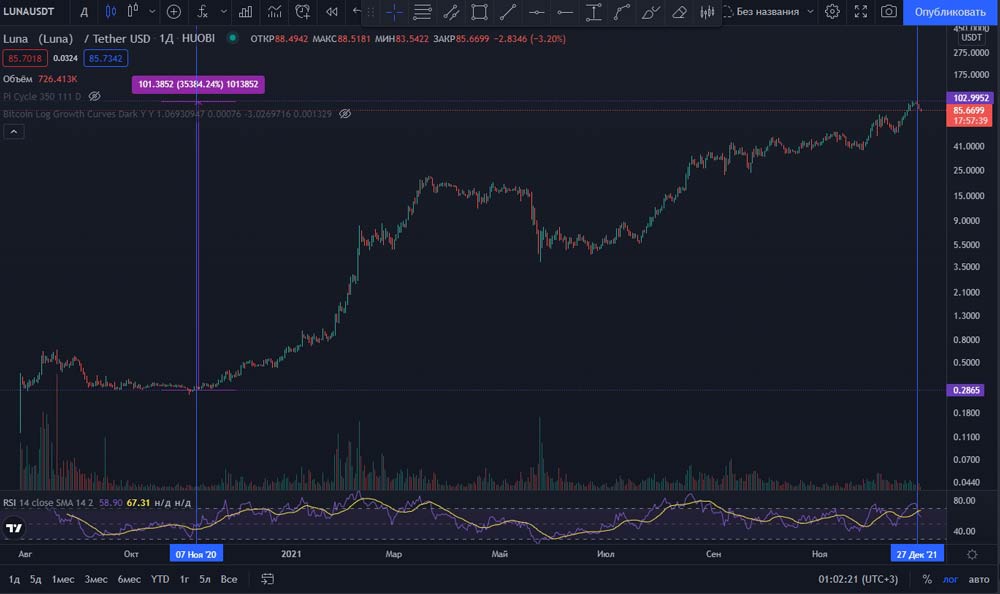The height and width of the screenshot is (594, 1000).
Task: Open chart settings gear icon
Action: [832, 12]
